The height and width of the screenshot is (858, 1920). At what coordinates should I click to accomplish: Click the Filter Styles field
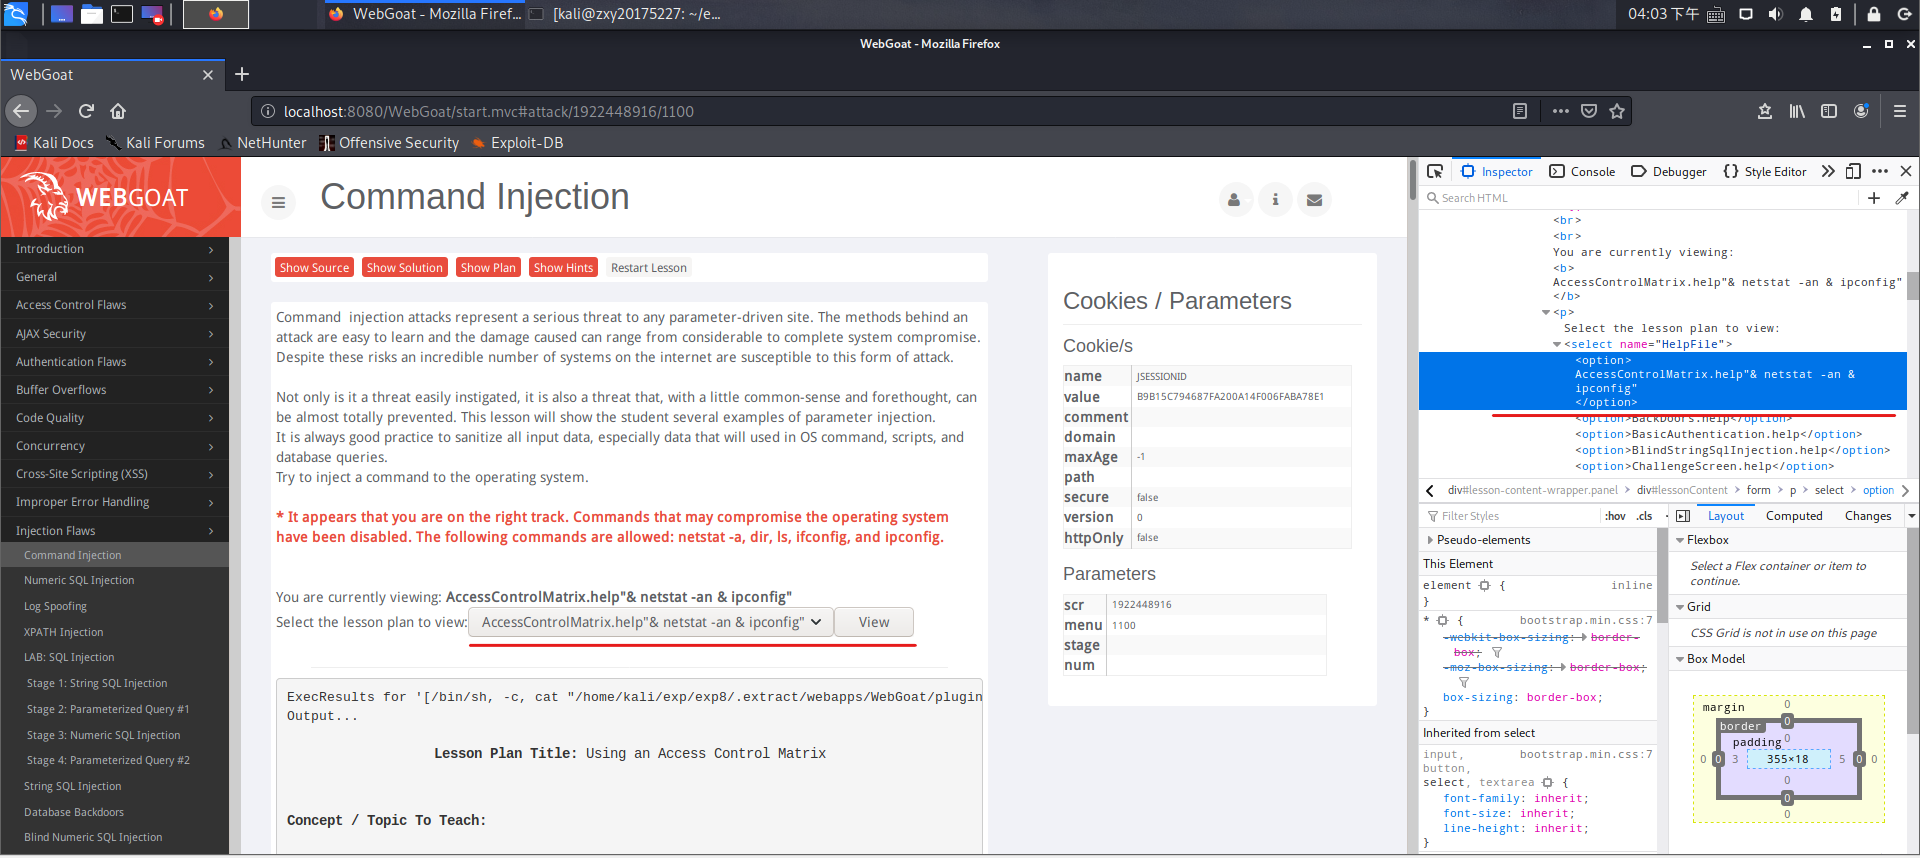pyautogui.click(x=1510, y=516)
